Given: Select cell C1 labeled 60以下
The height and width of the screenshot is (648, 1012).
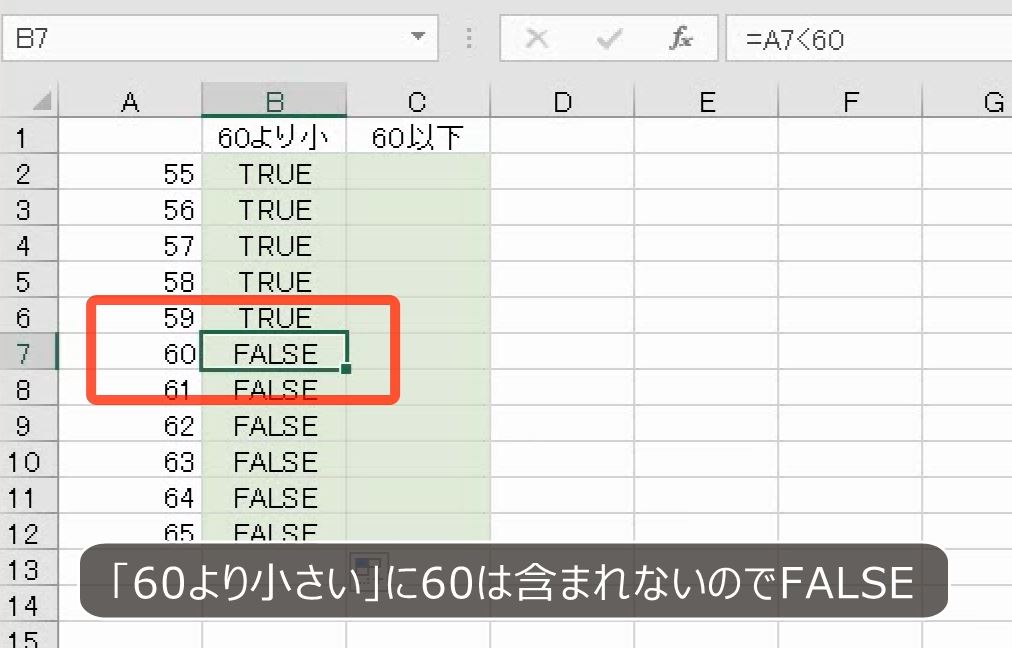Looking at the screenshot, I should pyautogui.click(x=418, y=136).
